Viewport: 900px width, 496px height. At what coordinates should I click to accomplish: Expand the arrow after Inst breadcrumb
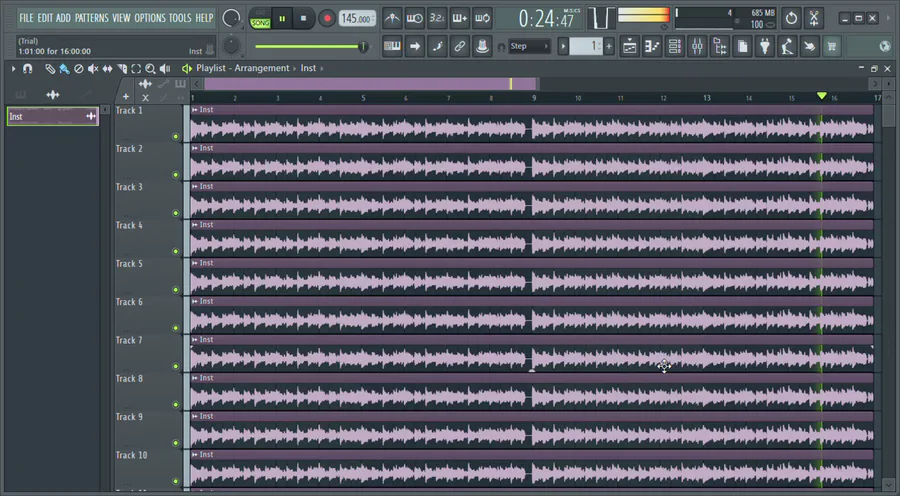tap(322, 68)
